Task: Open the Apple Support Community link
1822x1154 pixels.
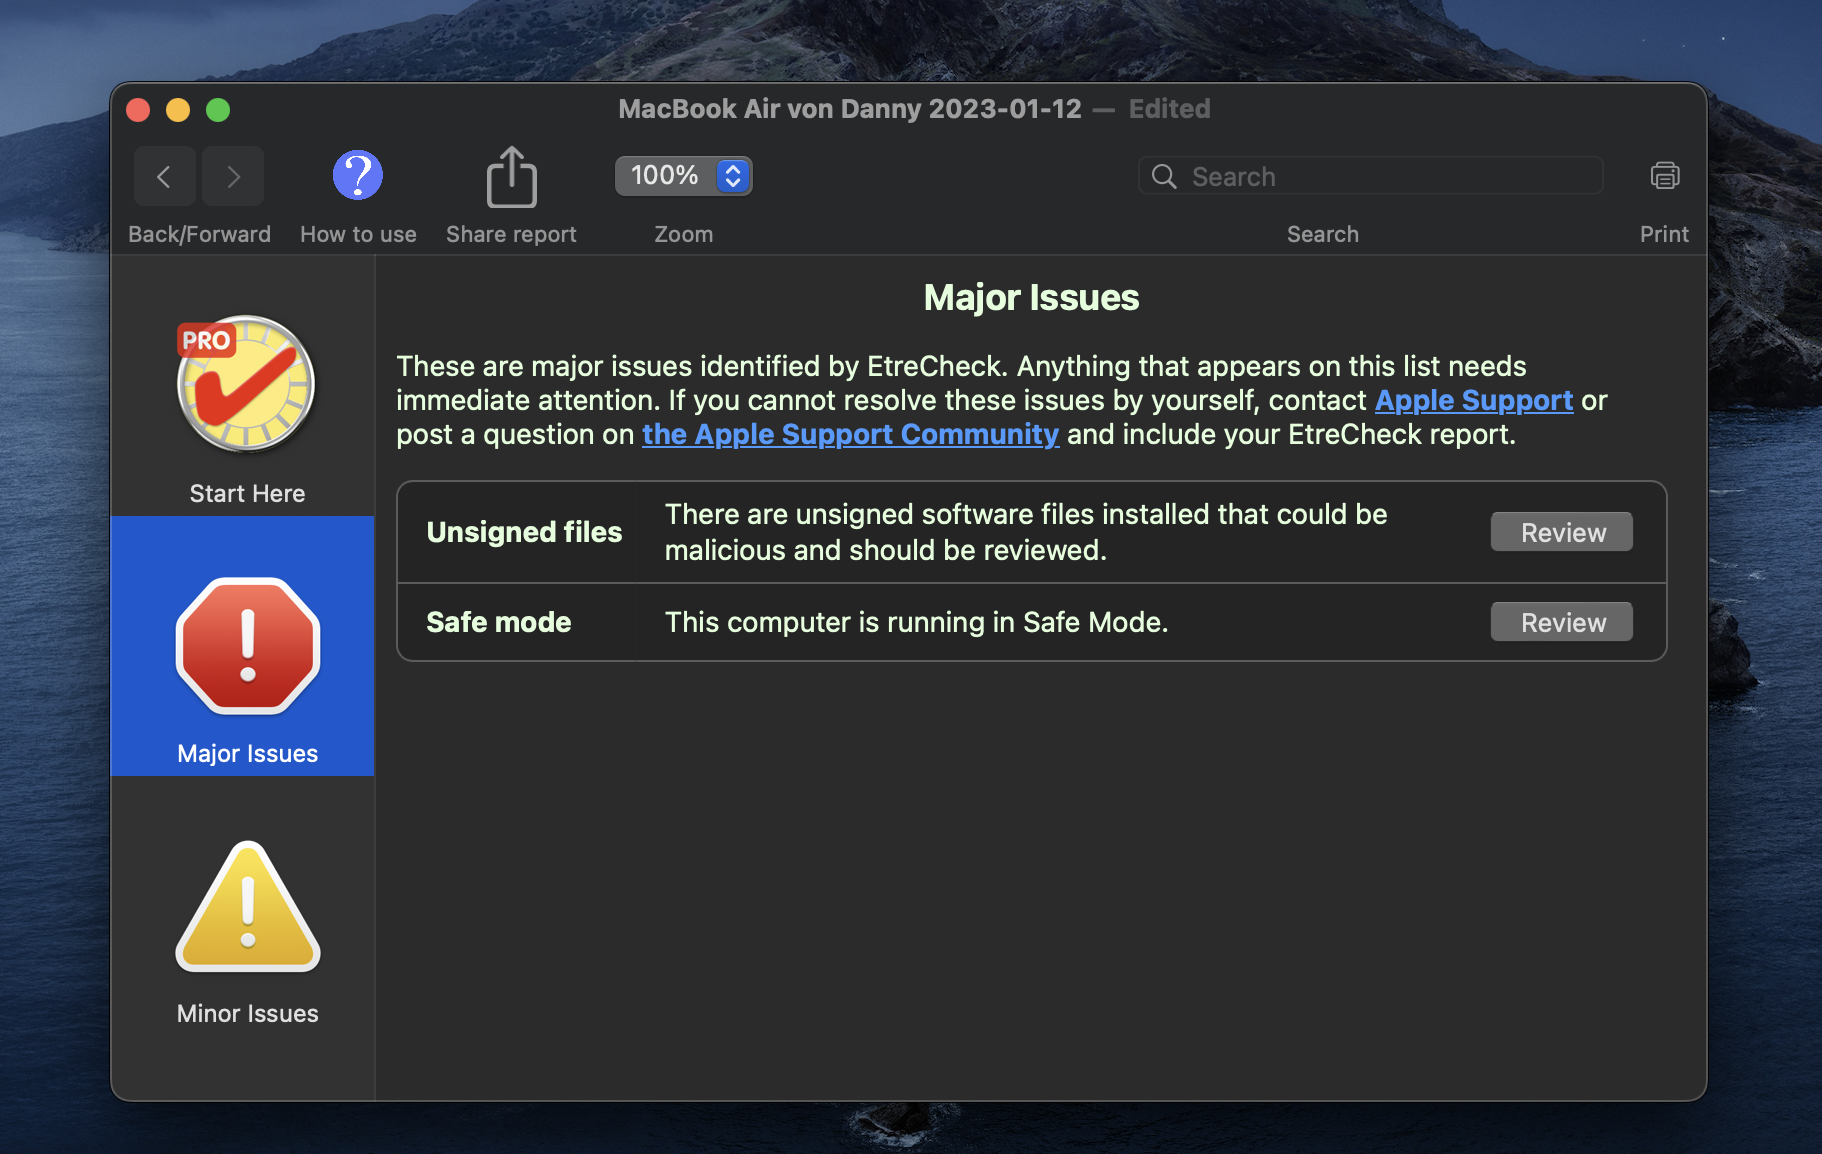Action: tap(850, 434)
